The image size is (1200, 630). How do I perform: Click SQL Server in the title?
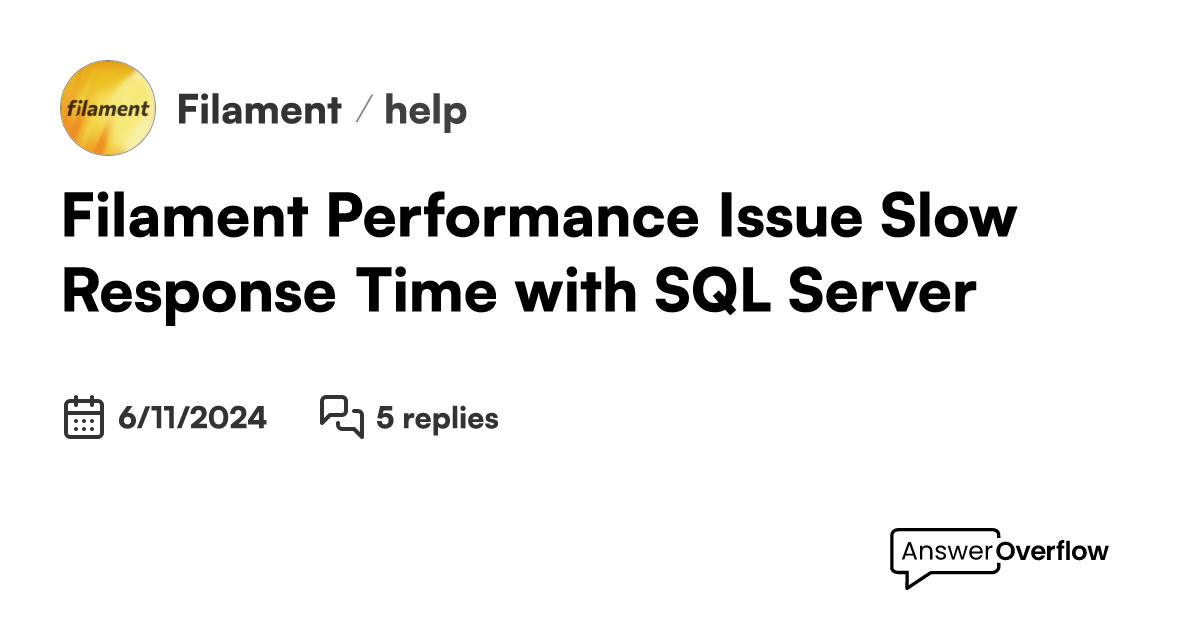pyautogui.click(x=815, y=292)
